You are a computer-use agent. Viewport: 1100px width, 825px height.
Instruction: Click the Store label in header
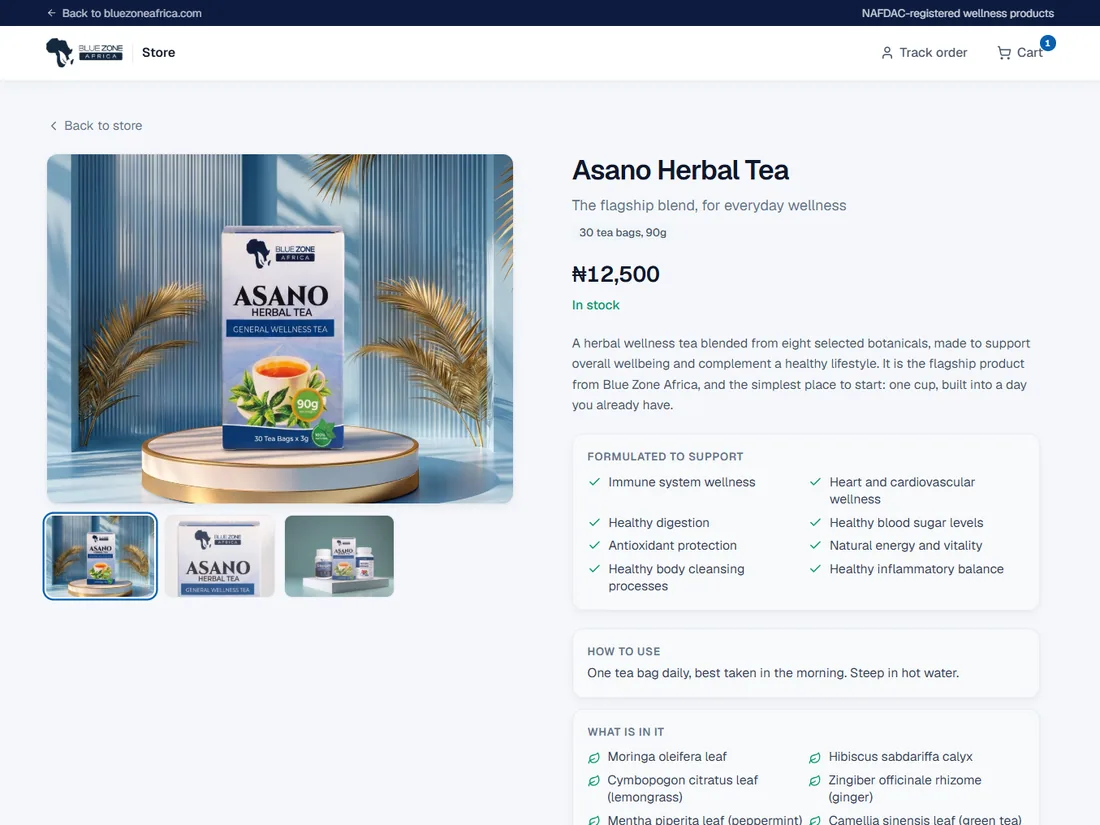tap(159, 53)
